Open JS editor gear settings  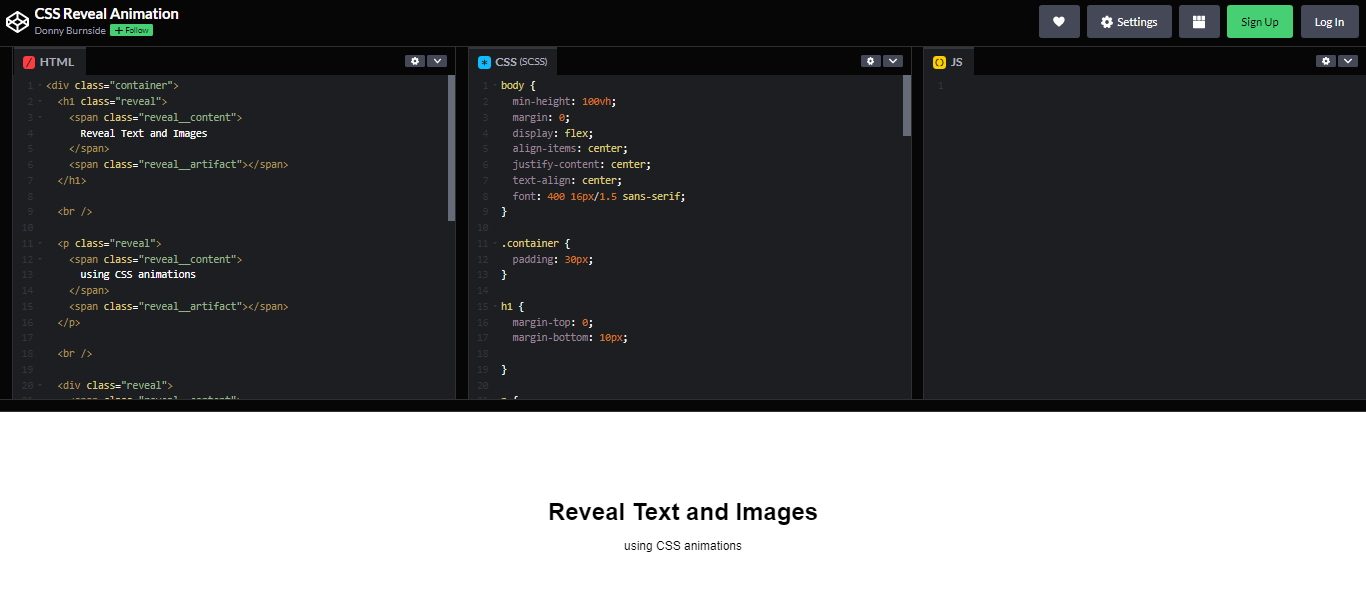click(x=1326, y=61)
